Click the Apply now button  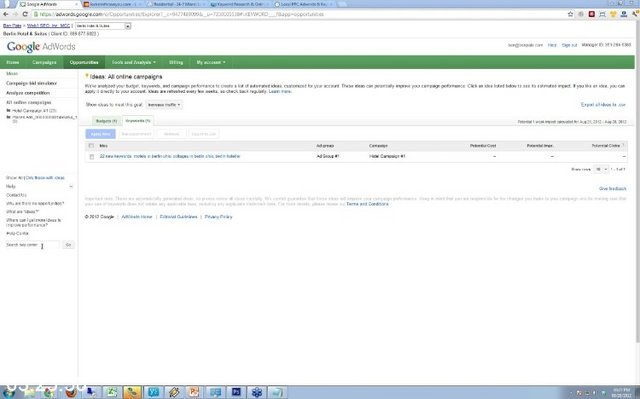(100, 134)
